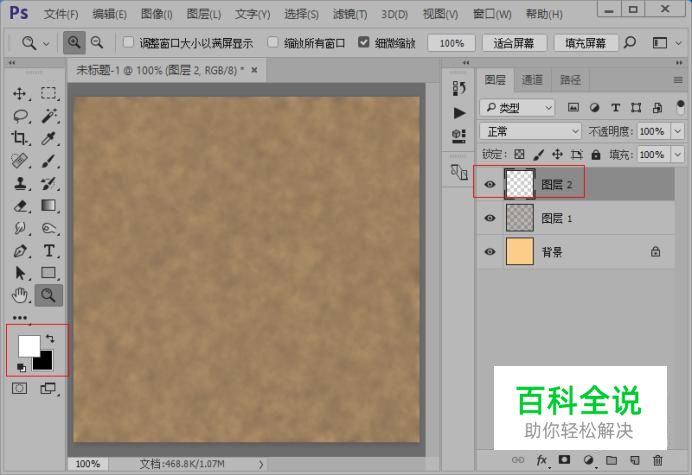Select the Rectangle shape tool

[49, 273]
